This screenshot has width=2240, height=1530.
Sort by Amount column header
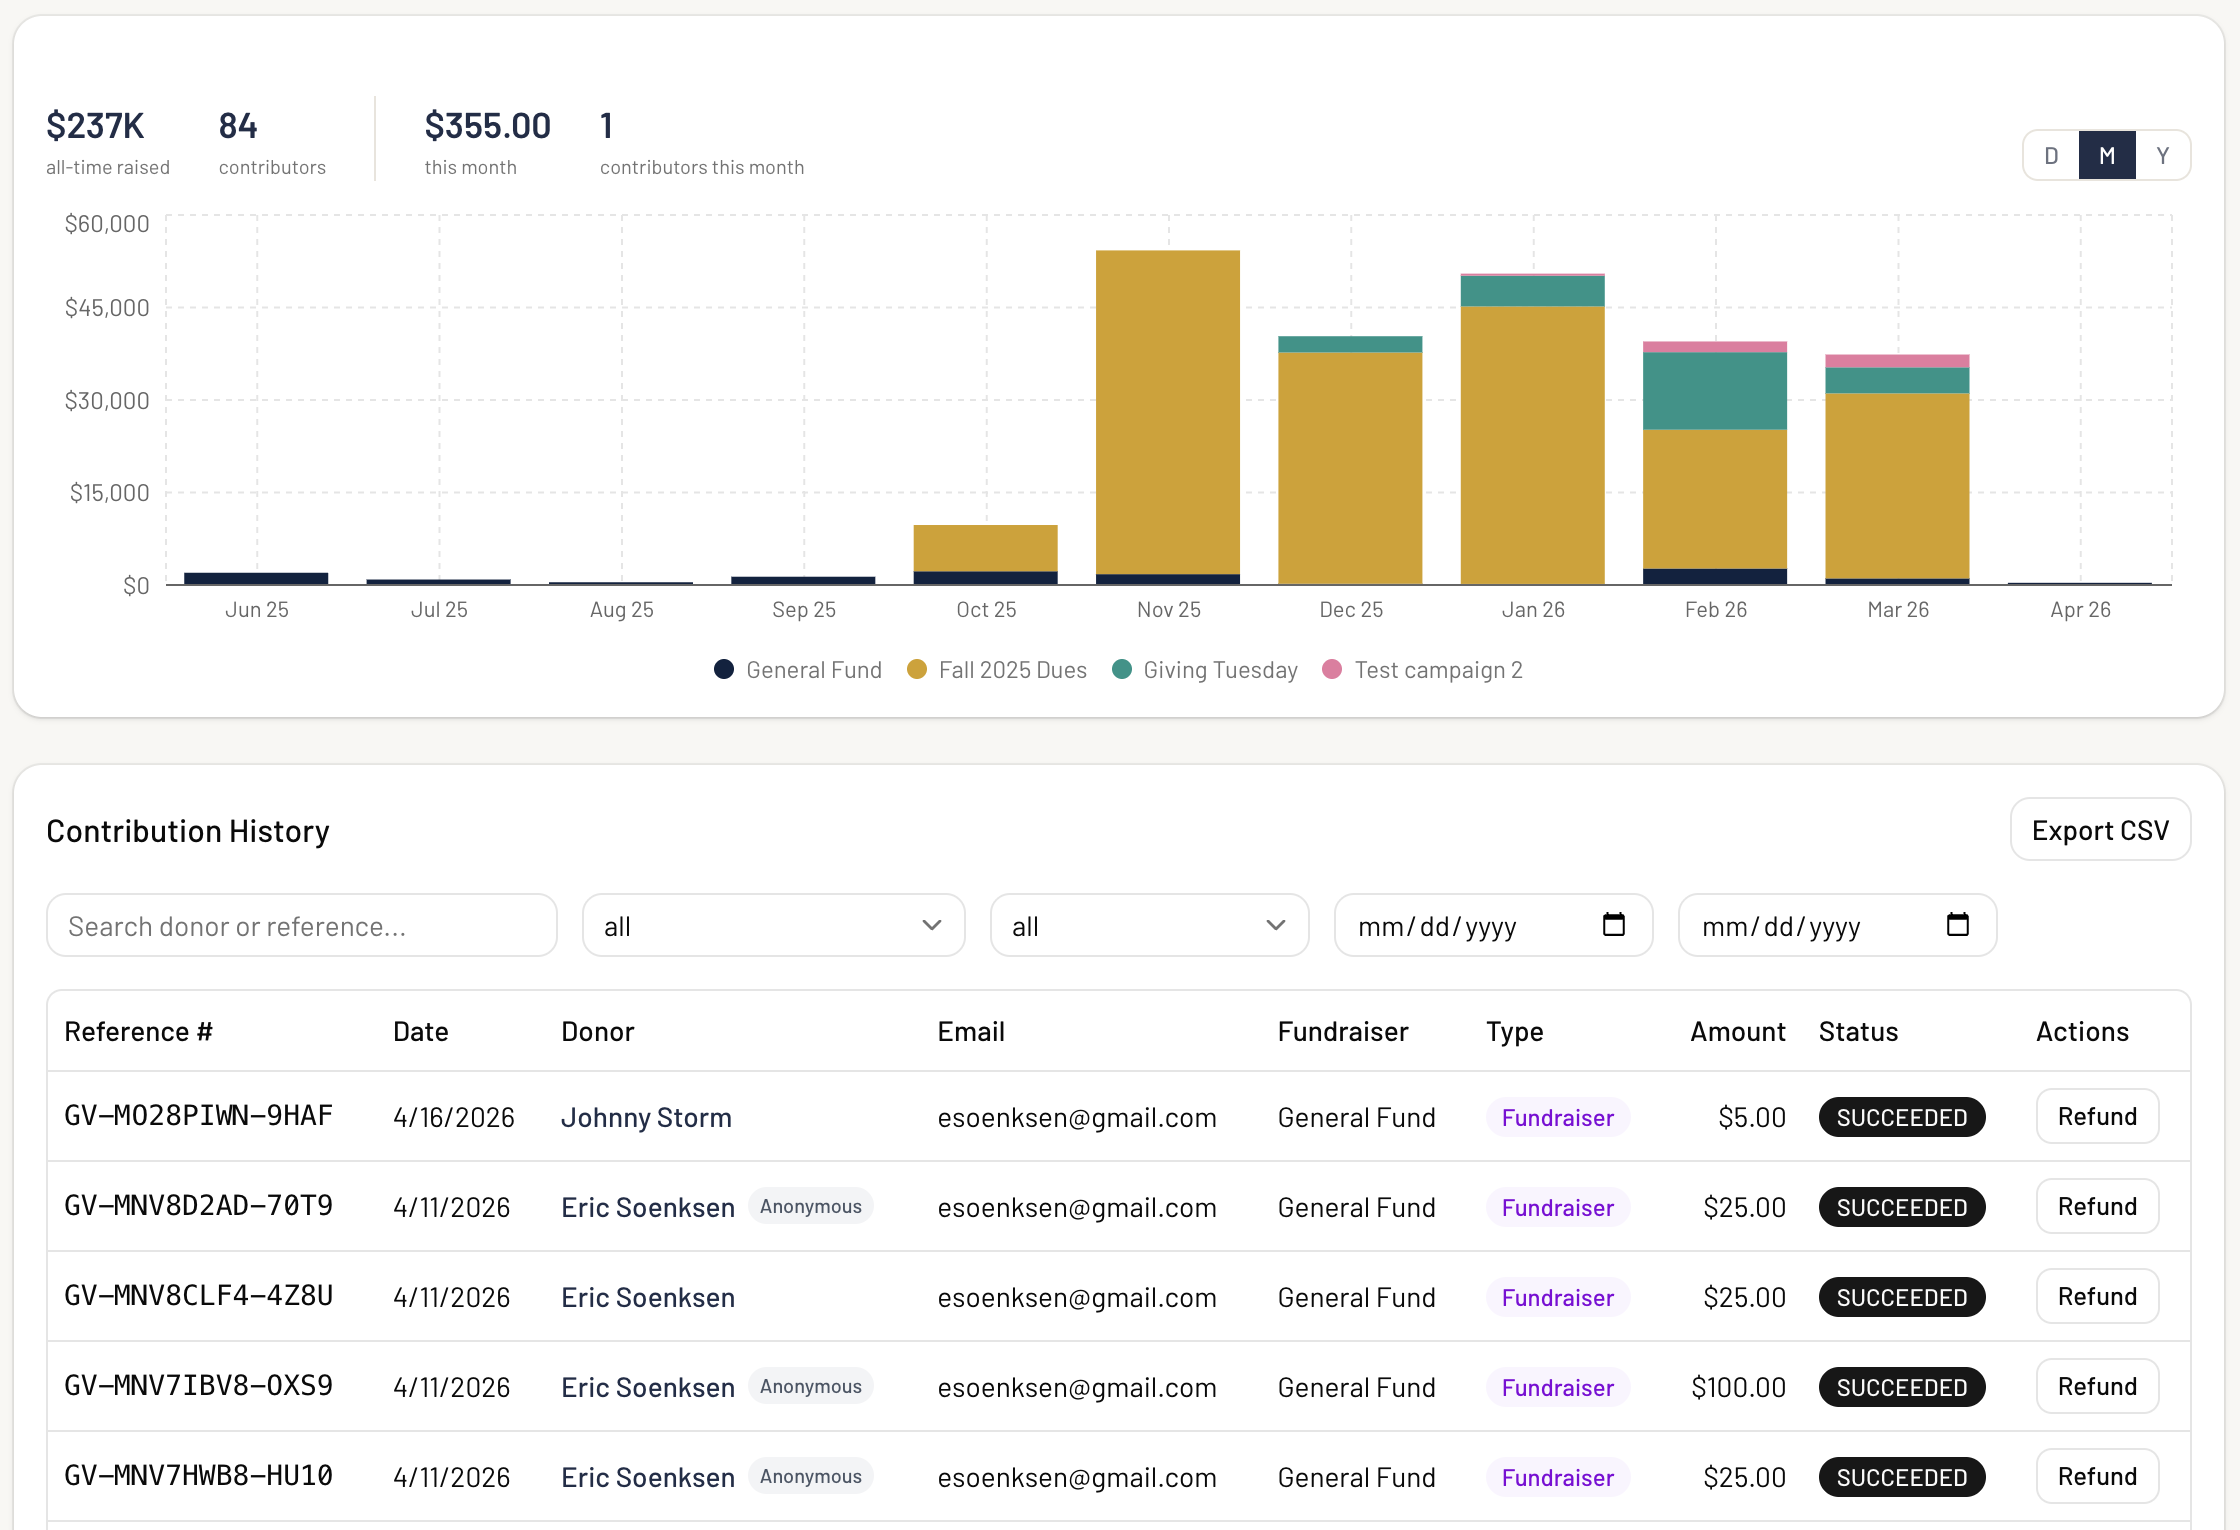pos(1737,1032)
